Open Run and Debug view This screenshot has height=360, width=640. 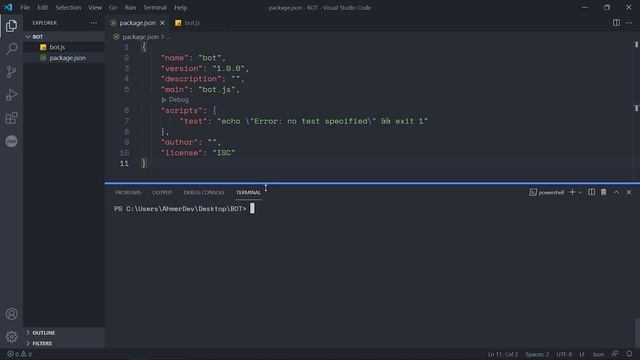pos(11,95)
